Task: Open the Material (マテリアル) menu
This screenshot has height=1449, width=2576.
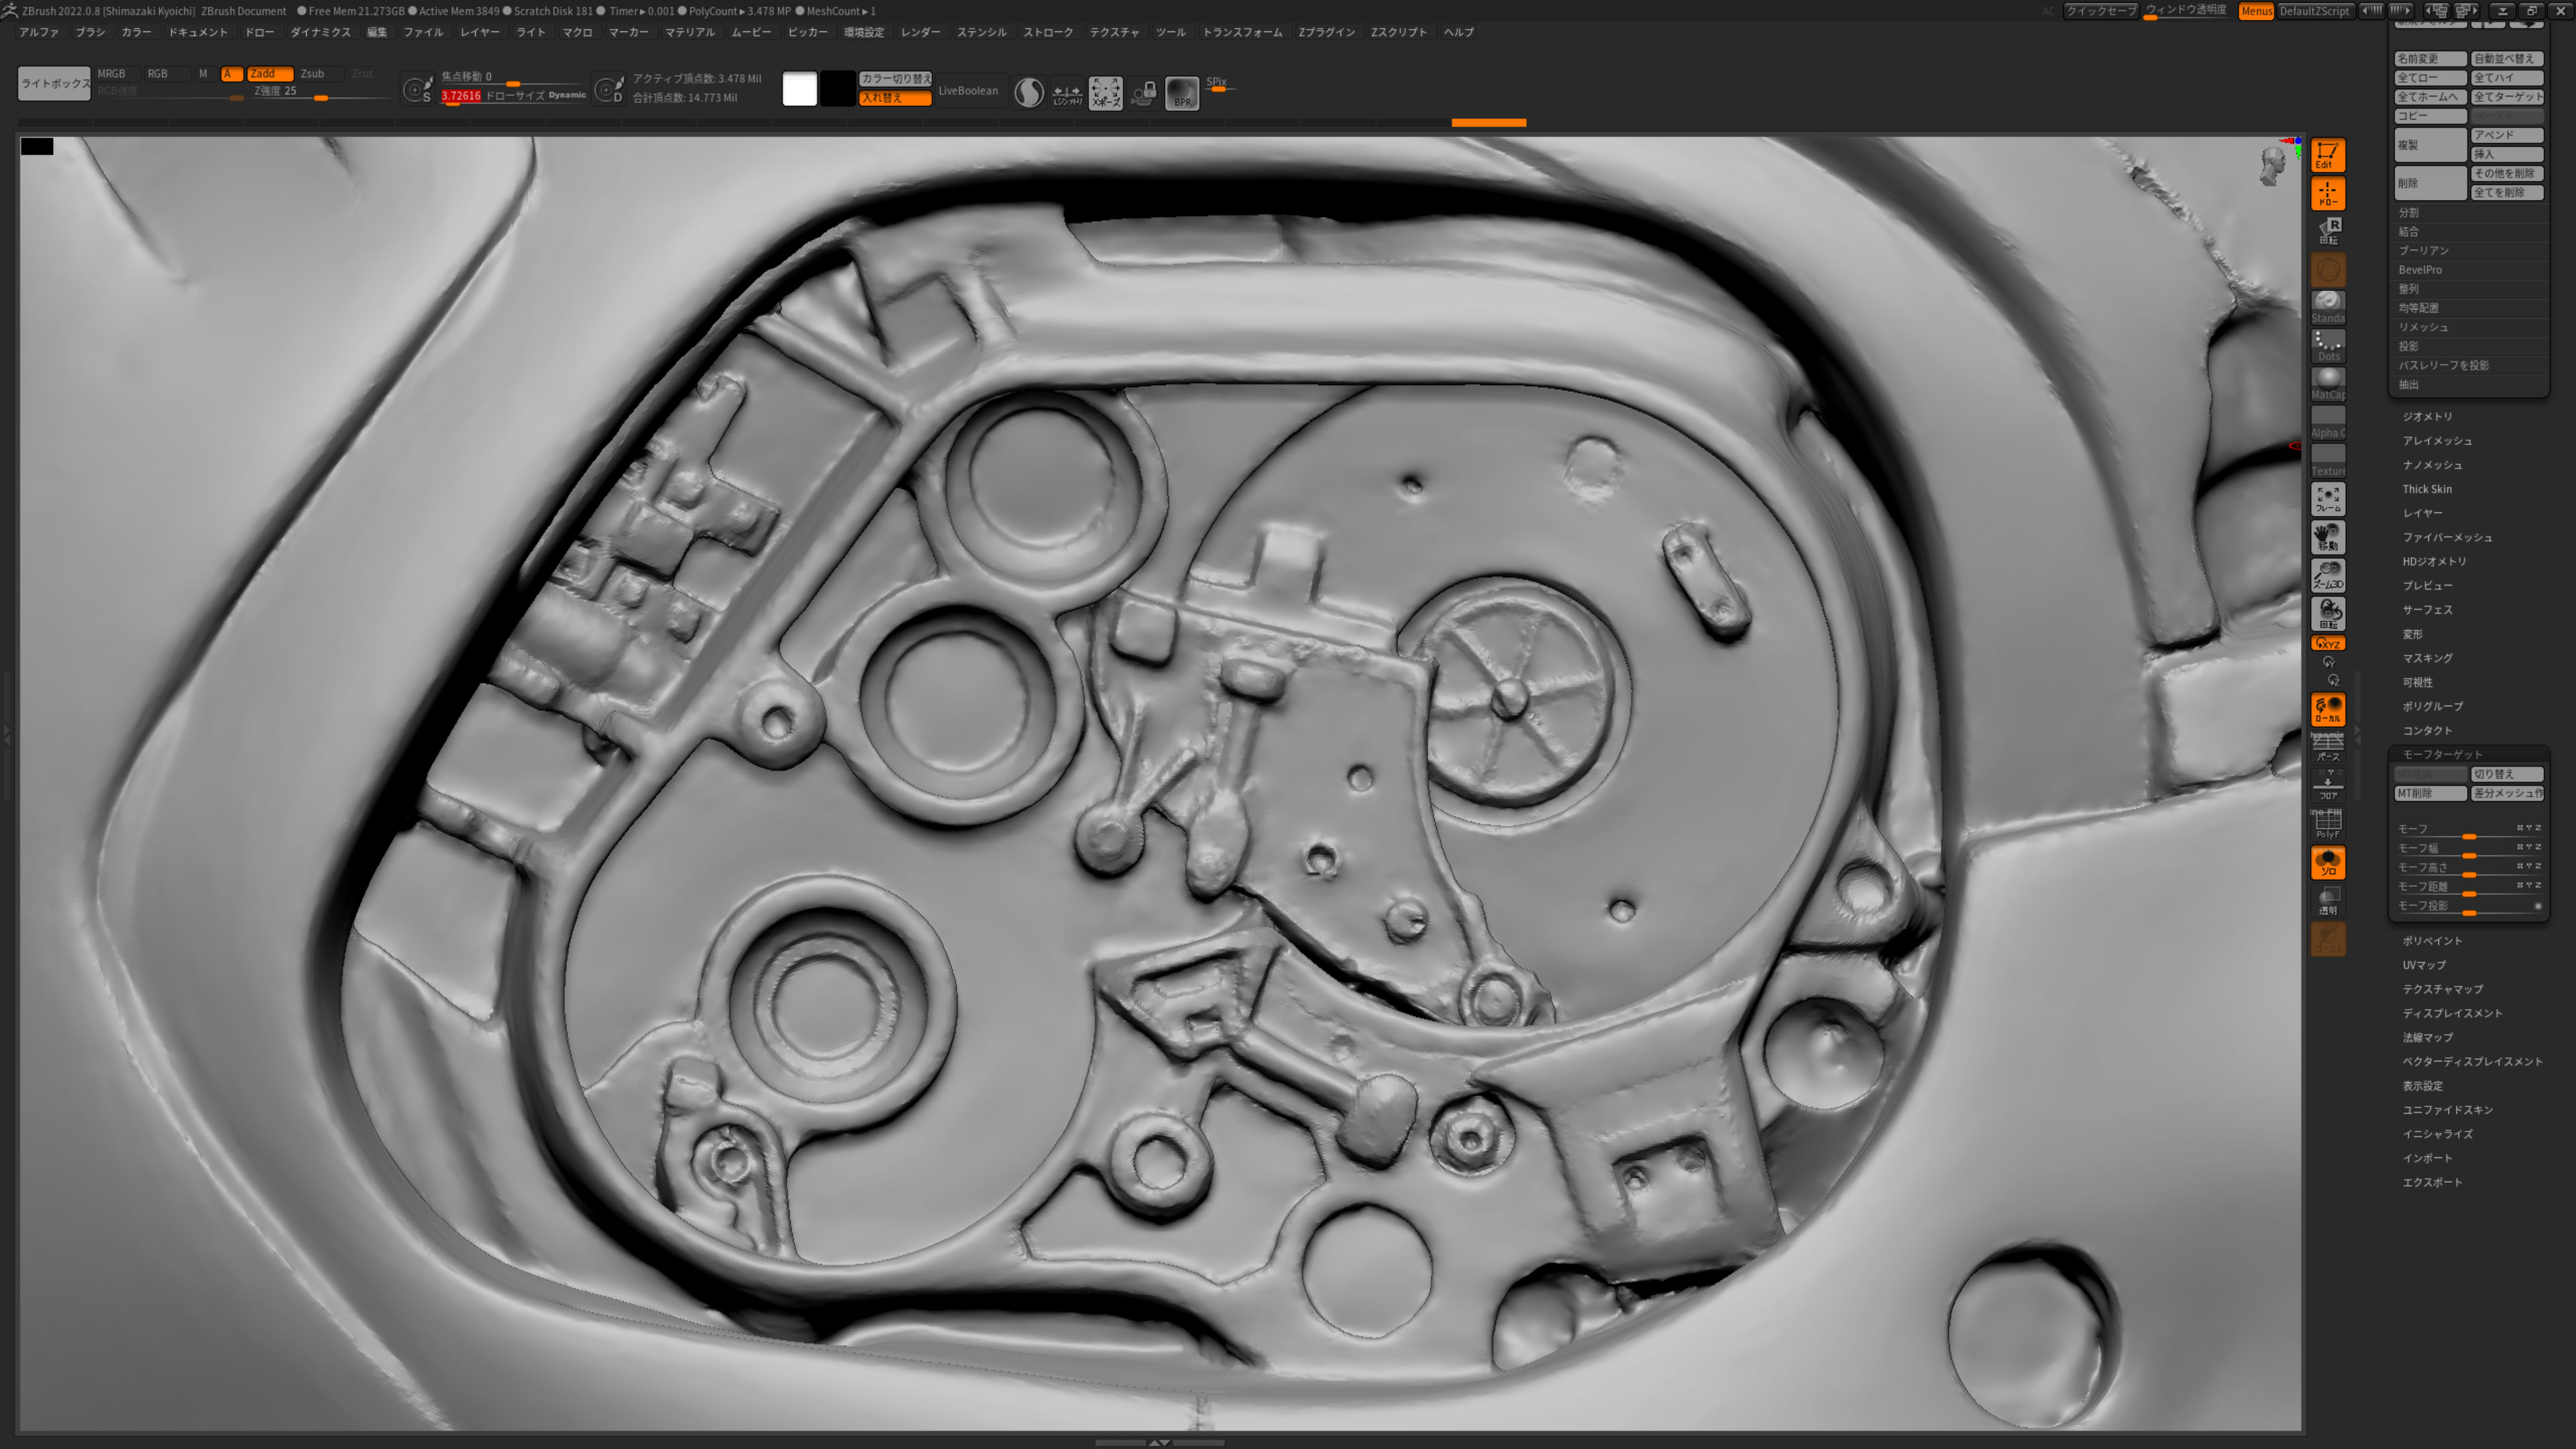Action: (690, 32)
